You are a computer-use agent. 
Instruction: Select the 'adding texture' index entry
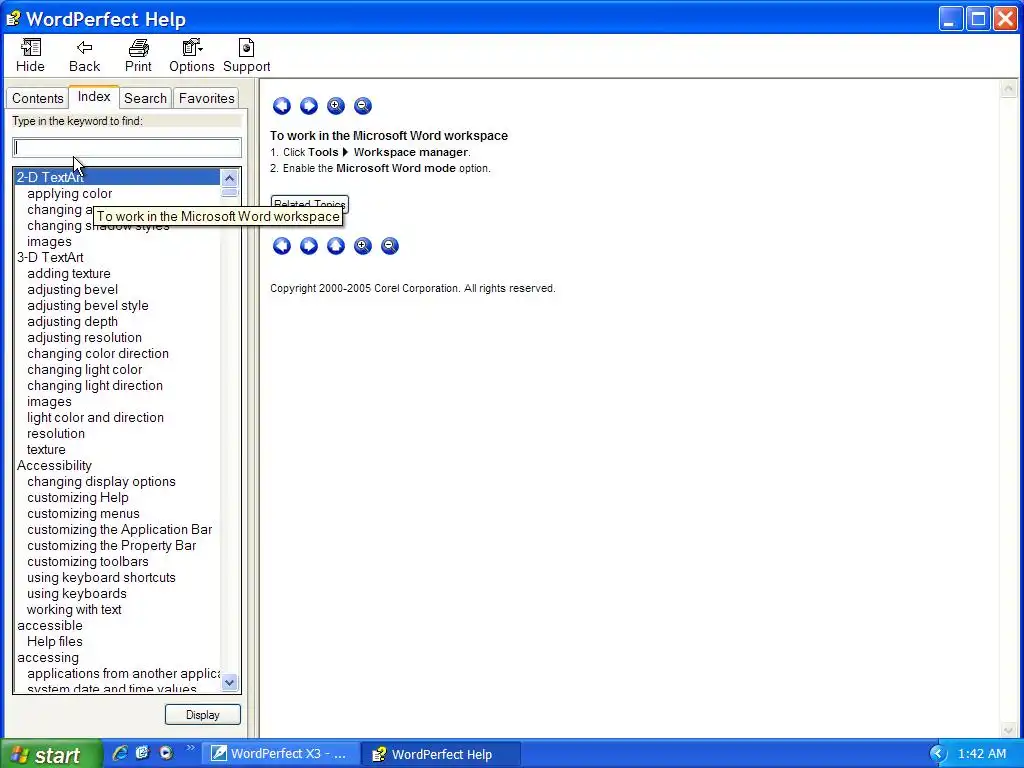(69, 274)
